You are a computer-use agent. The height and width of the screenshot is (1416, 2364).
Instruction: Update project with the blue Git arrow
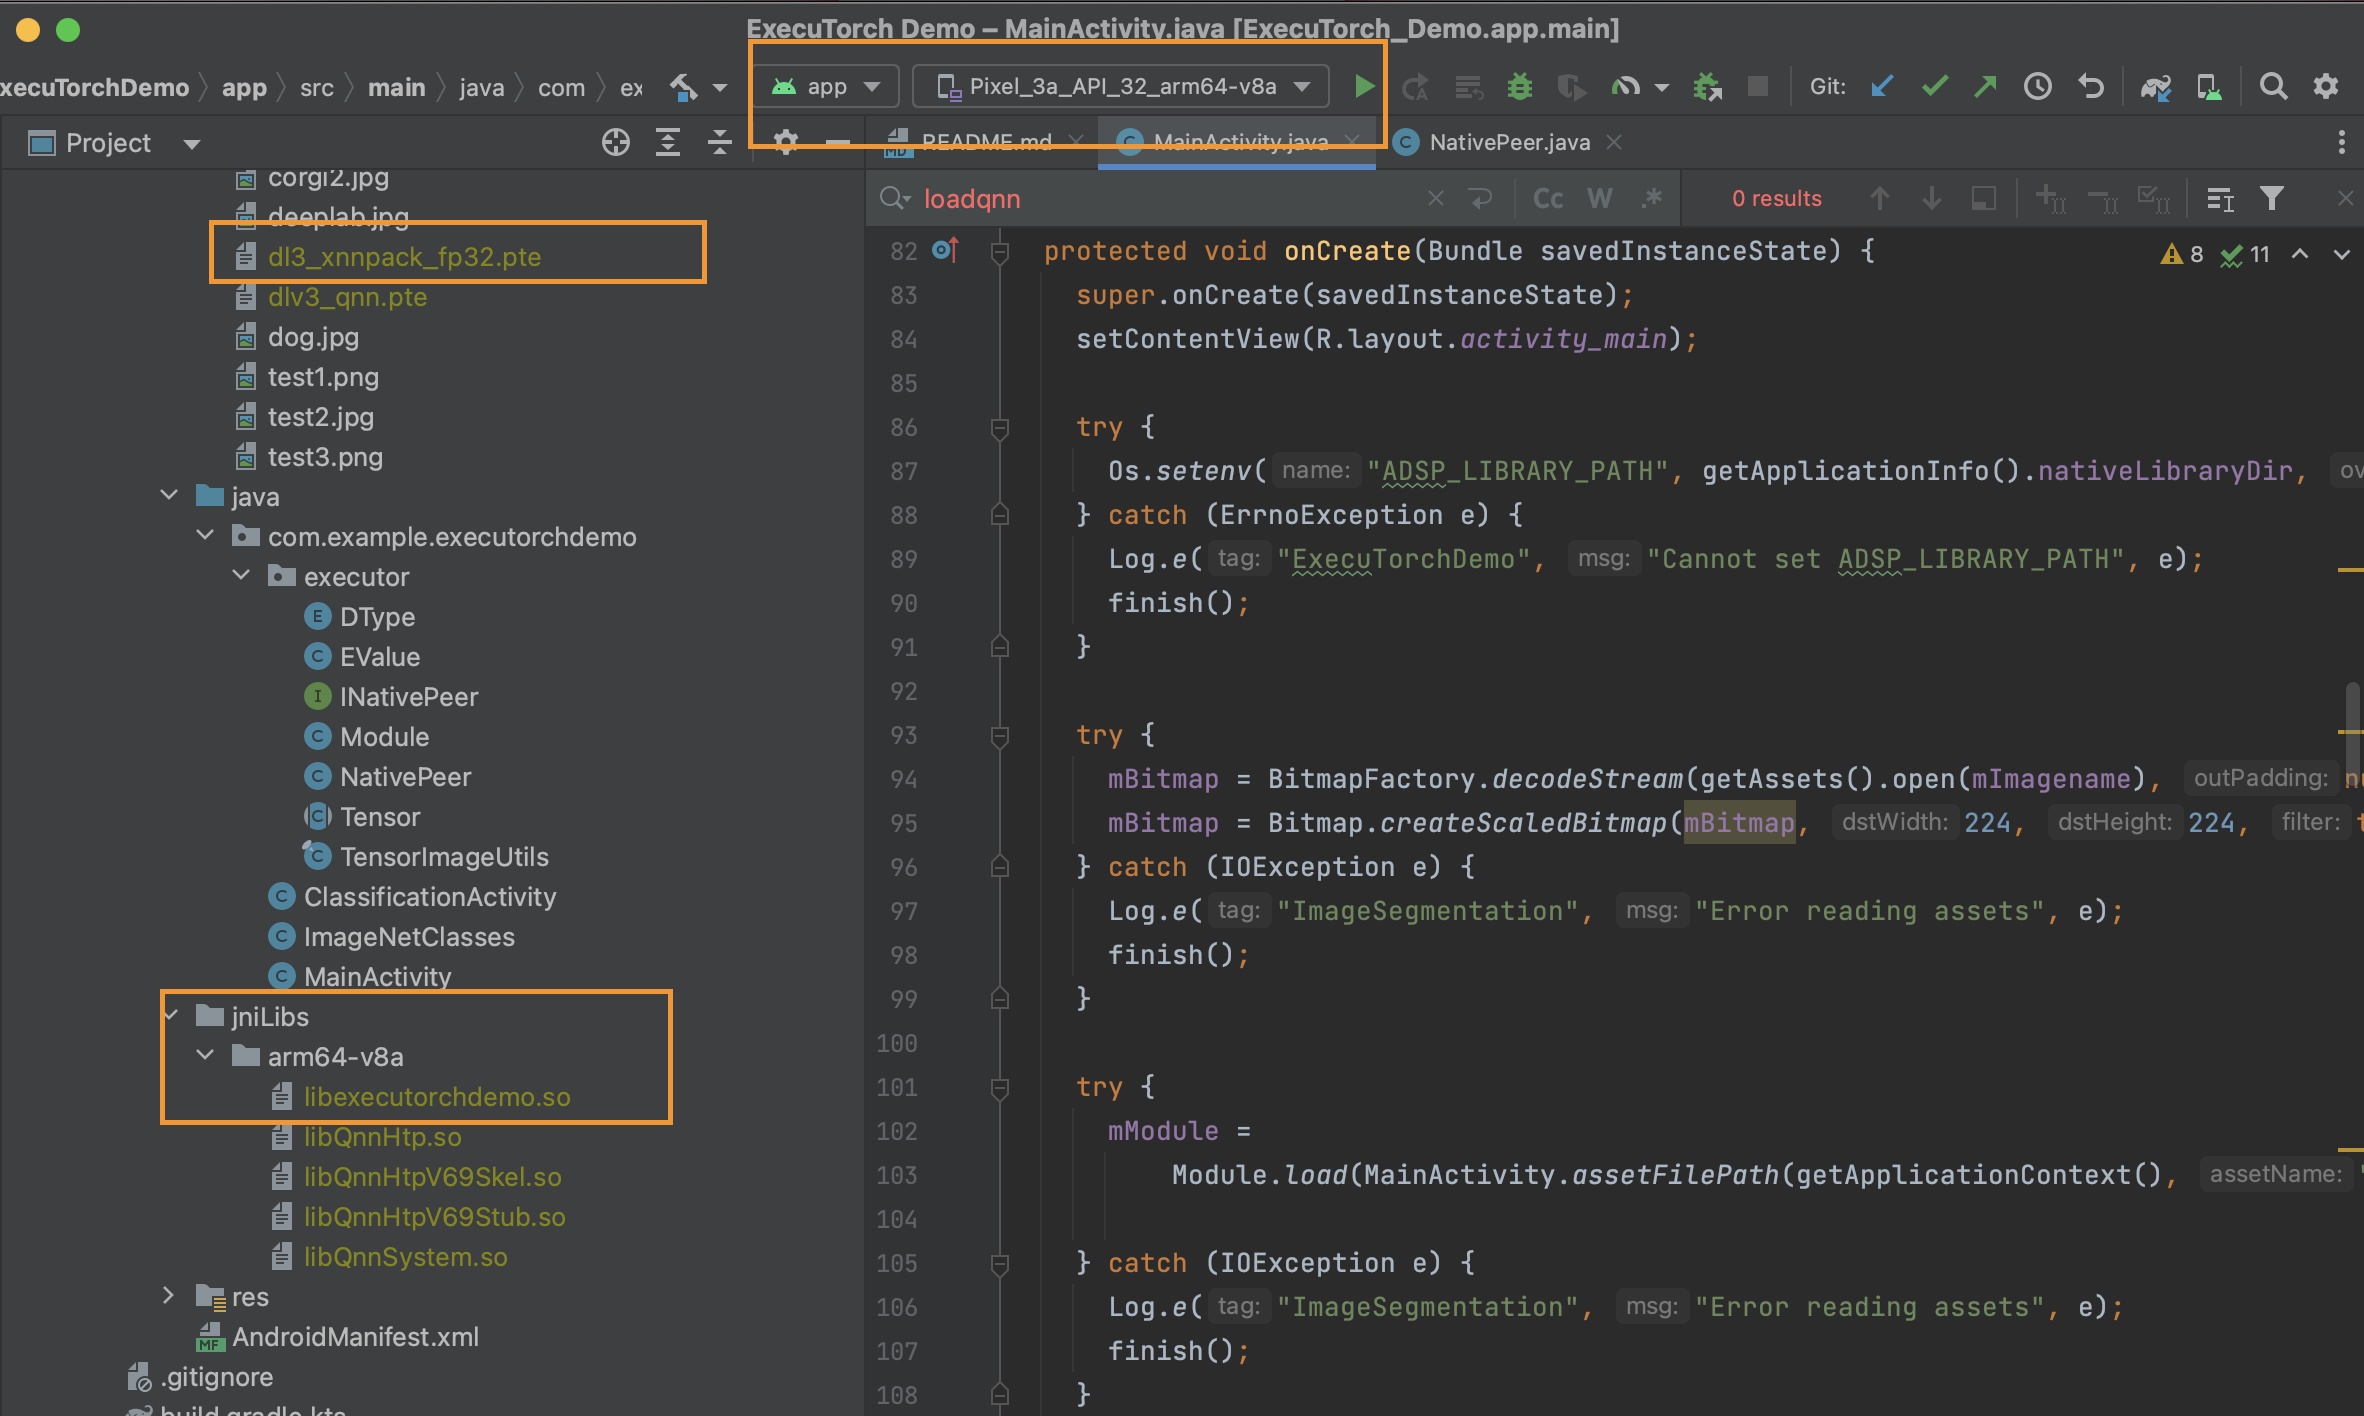(1881, 87)
